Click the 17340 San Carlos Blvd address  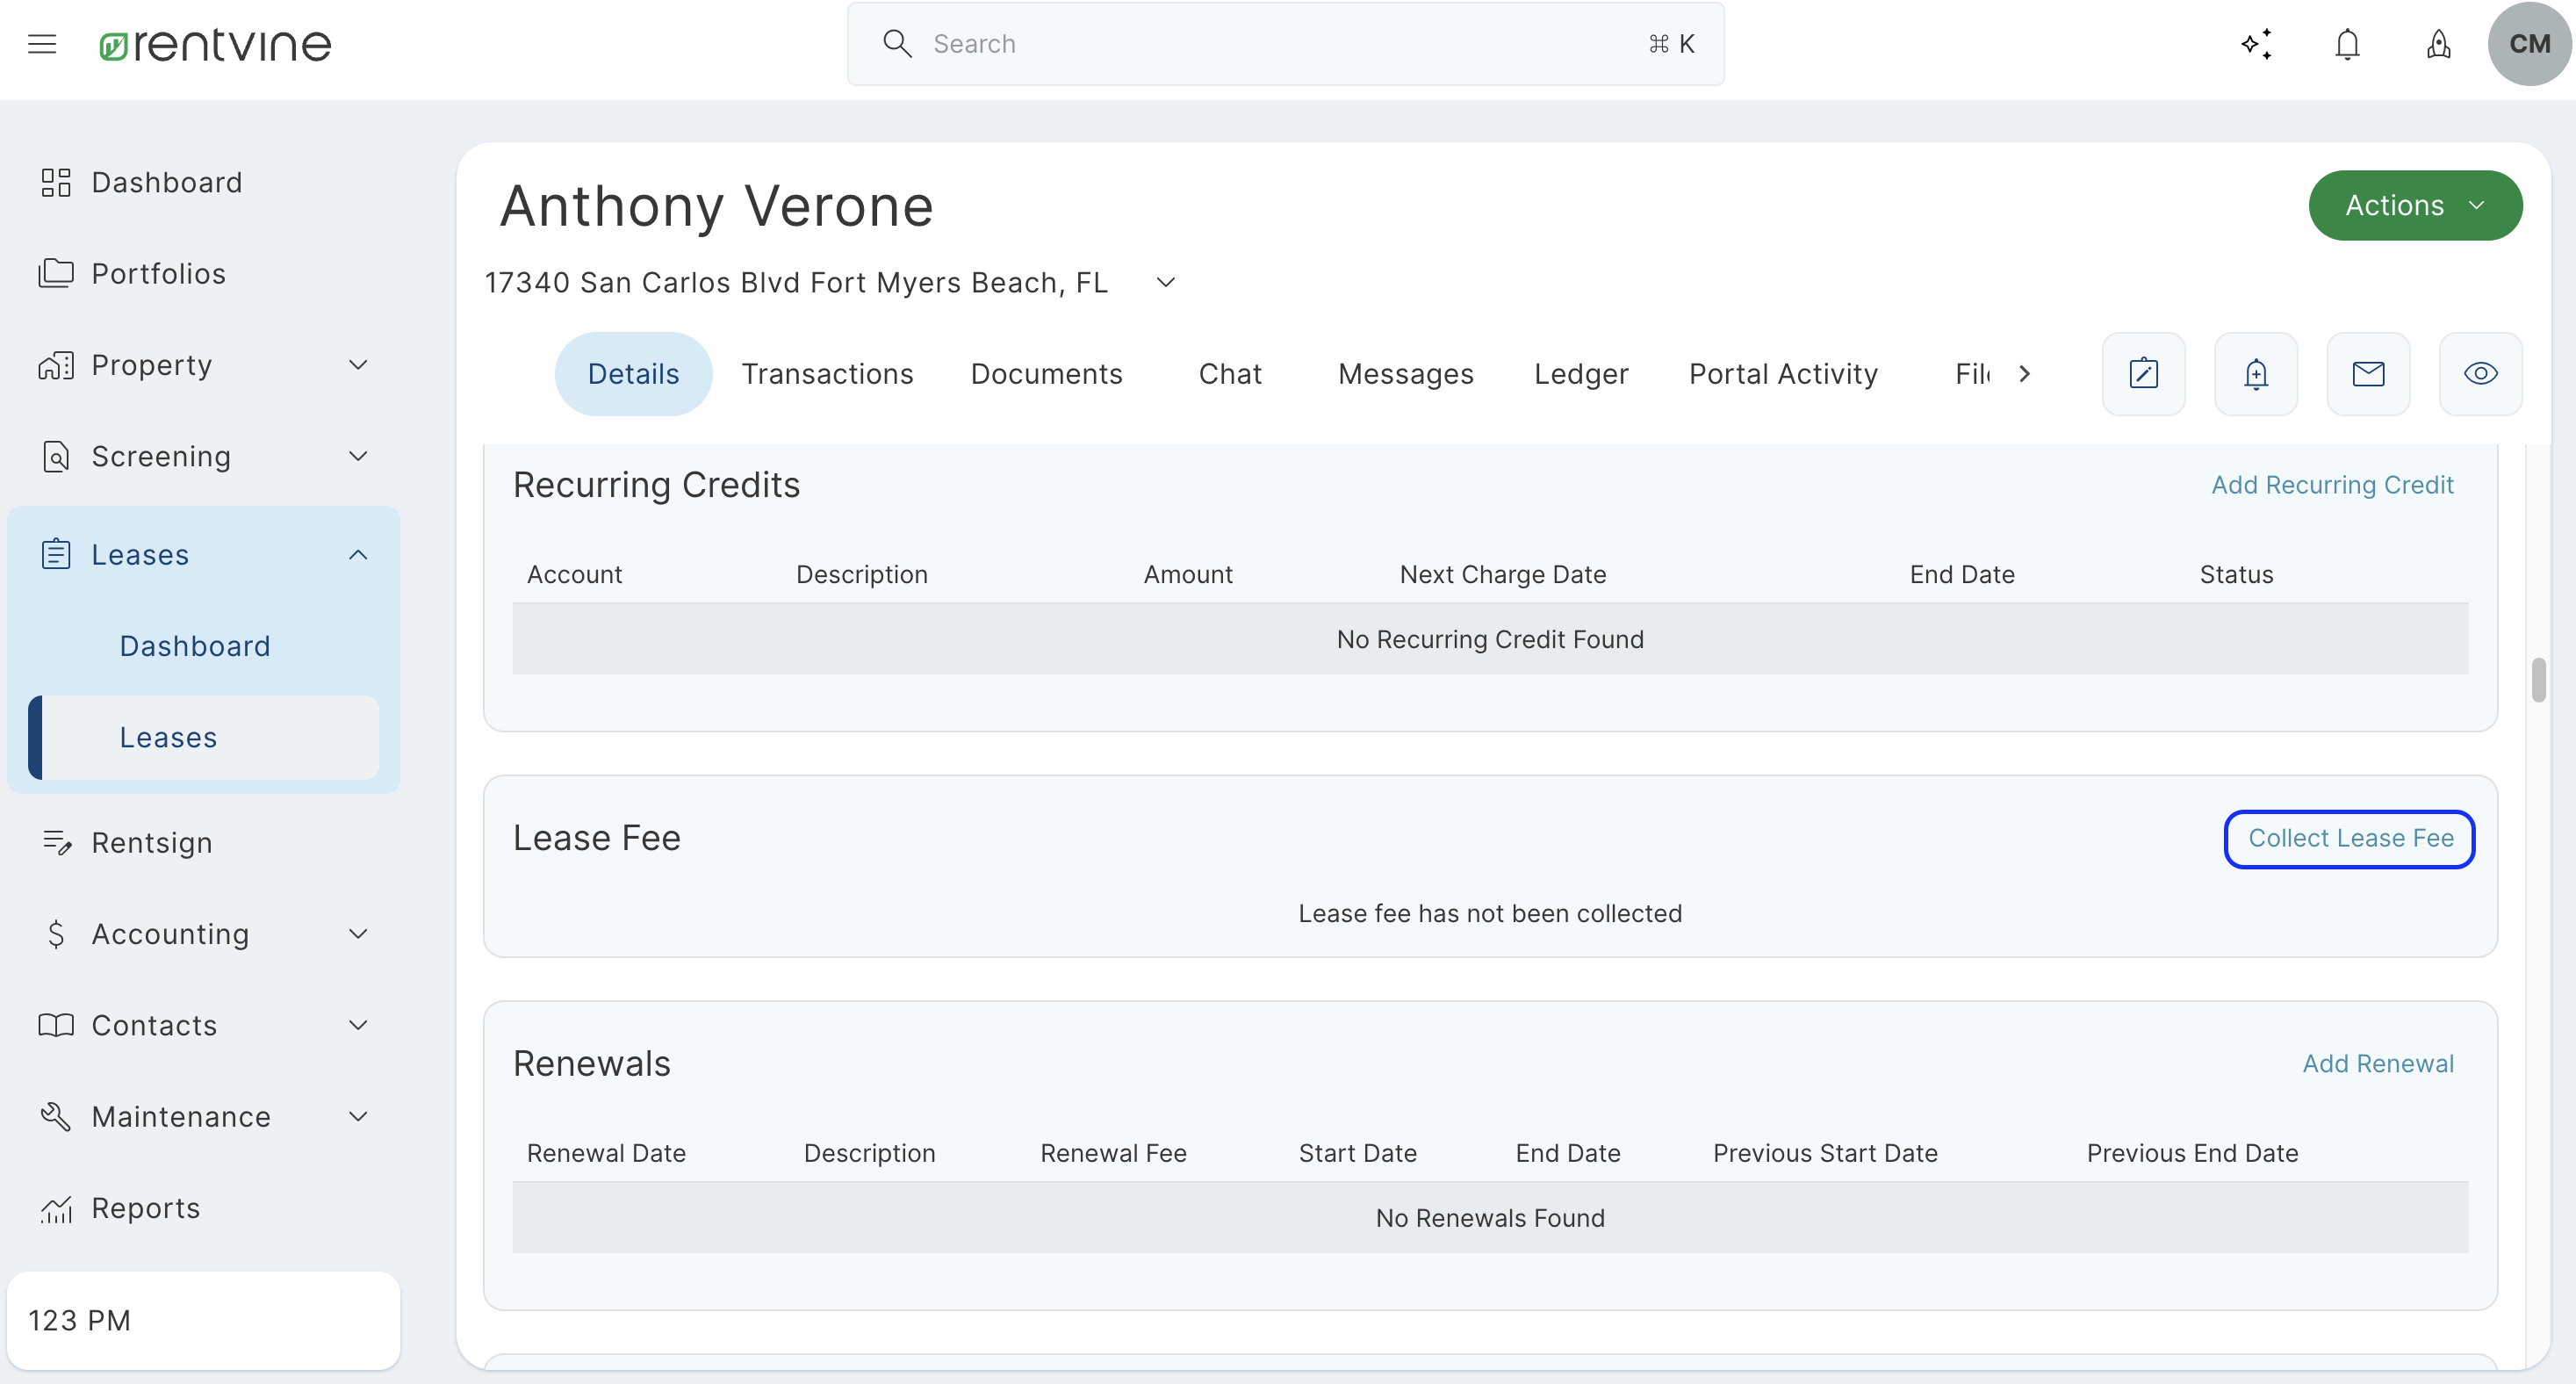point(796,283)
